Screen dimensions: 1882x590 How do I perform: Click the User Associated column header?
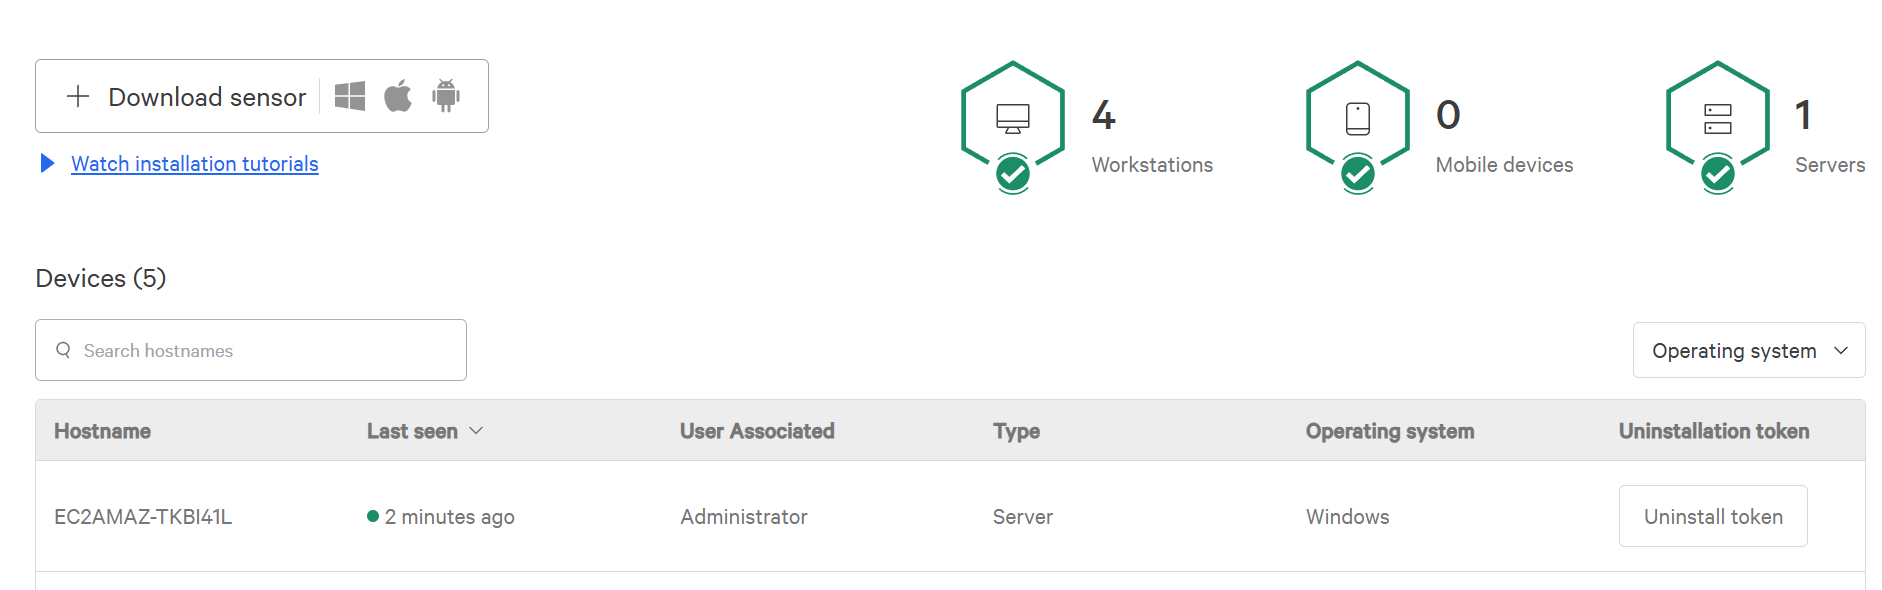(x=757, y=431)
